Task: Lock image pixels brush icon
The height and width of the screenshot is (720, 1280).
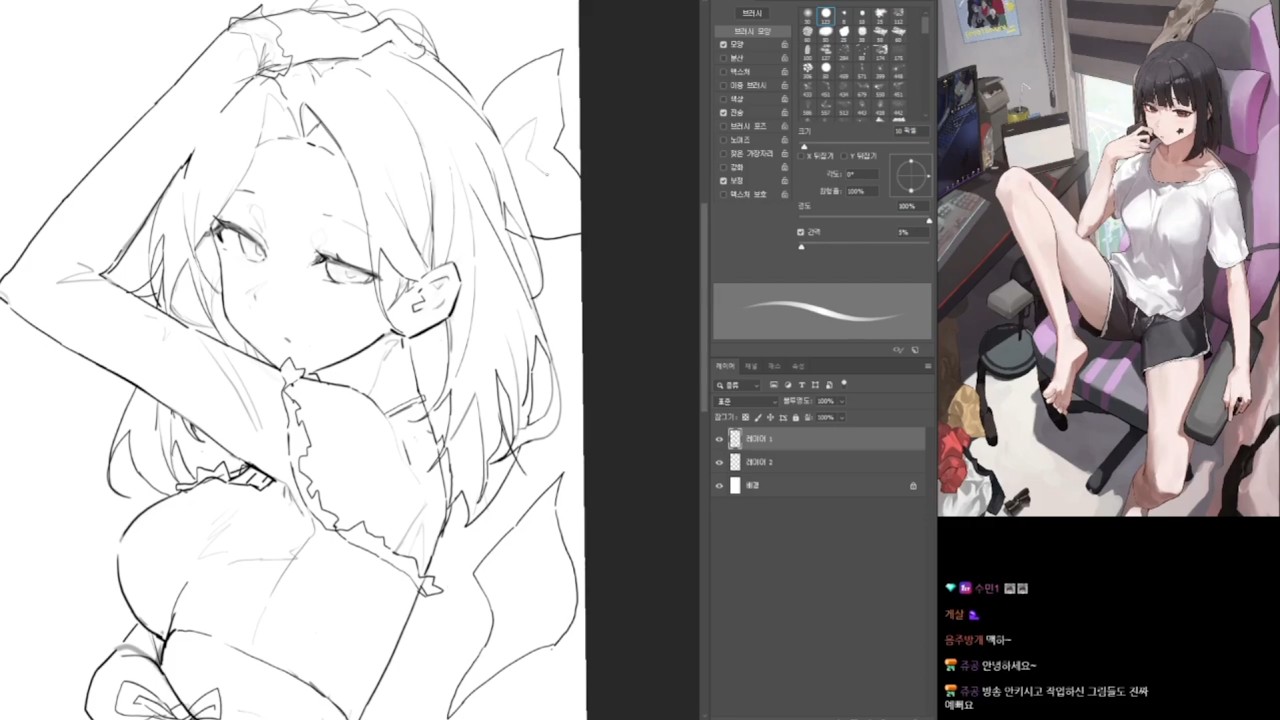Action: 758,418
